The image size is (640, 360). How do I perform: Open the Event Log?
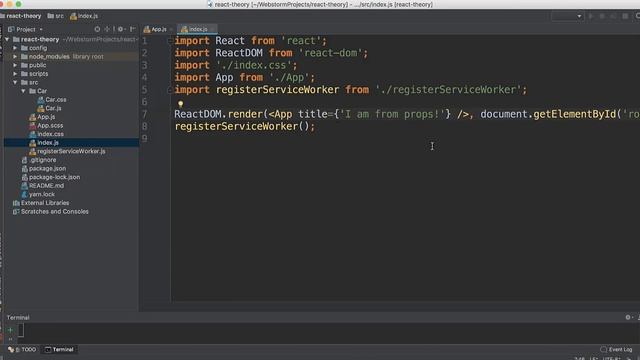pyautogui.click(x=616, y=349)
